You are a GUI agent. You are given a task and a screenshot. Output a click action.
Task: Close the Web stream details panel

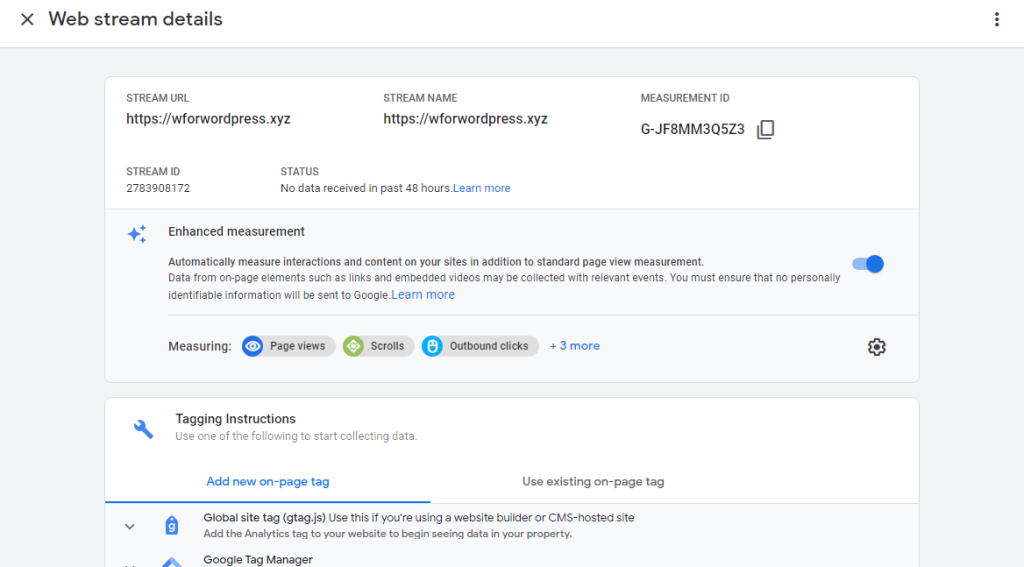click(x=27, y=20)
